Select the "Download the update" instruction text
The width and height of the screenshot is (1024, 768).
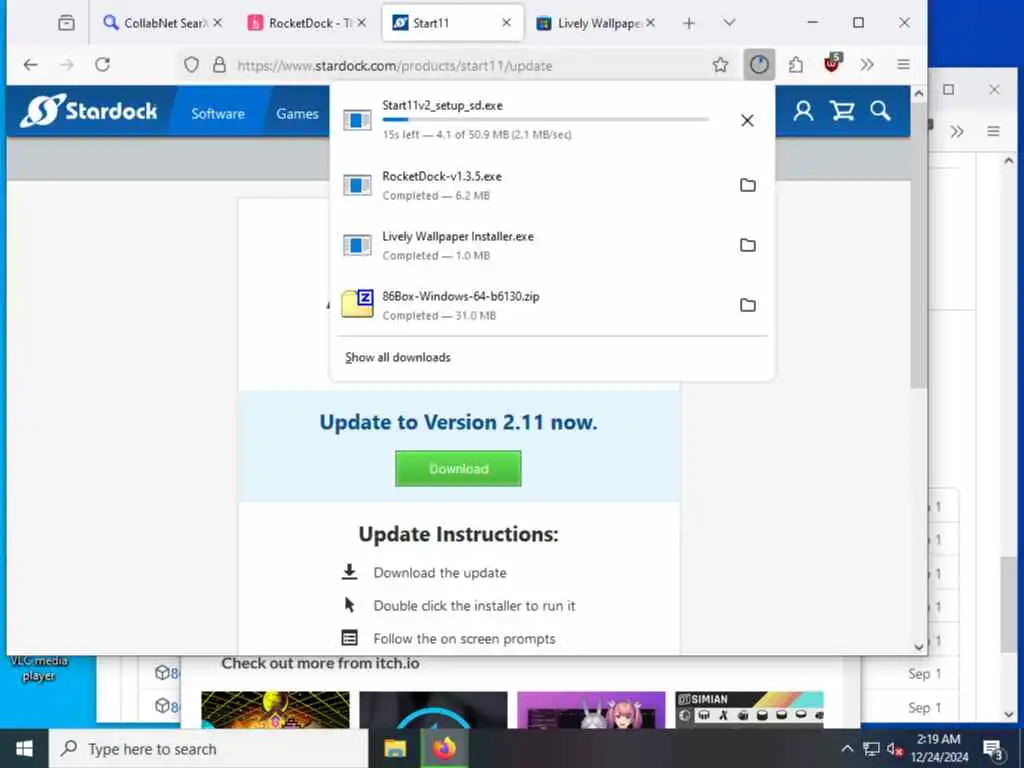[x=440, y=573]
